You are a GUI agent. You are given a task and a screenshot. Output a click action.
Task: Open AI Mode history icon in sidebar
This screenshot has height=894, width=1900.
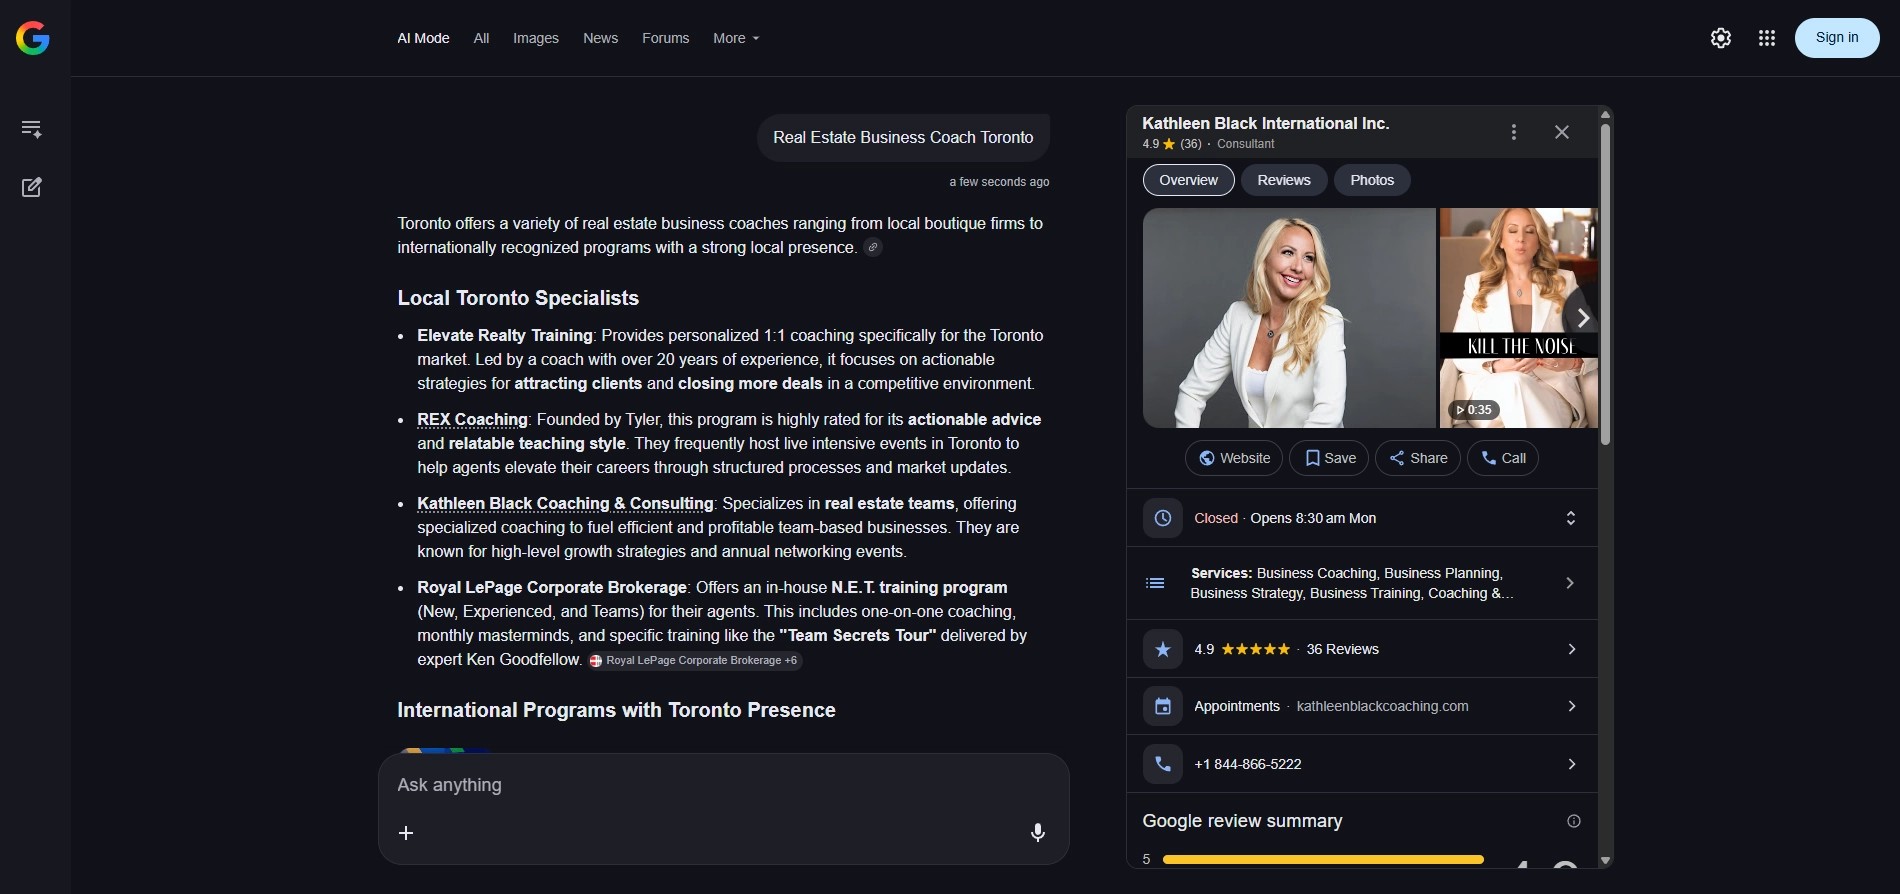[x=32, y=129]
